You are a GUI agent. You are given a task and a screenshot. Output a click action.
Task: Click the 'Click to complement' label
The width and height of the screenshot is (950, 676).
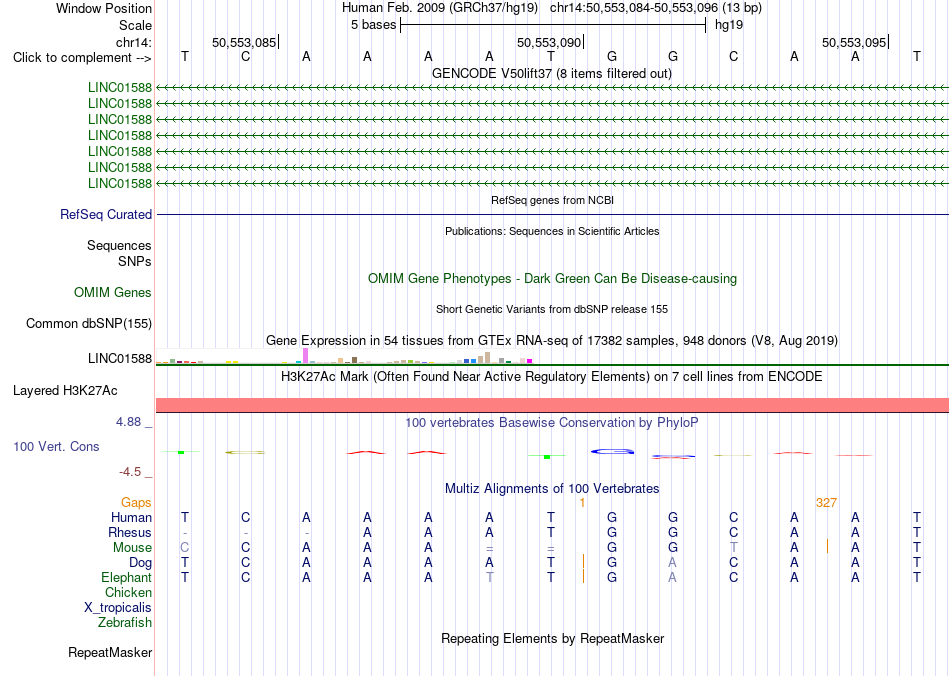[82, 58]
